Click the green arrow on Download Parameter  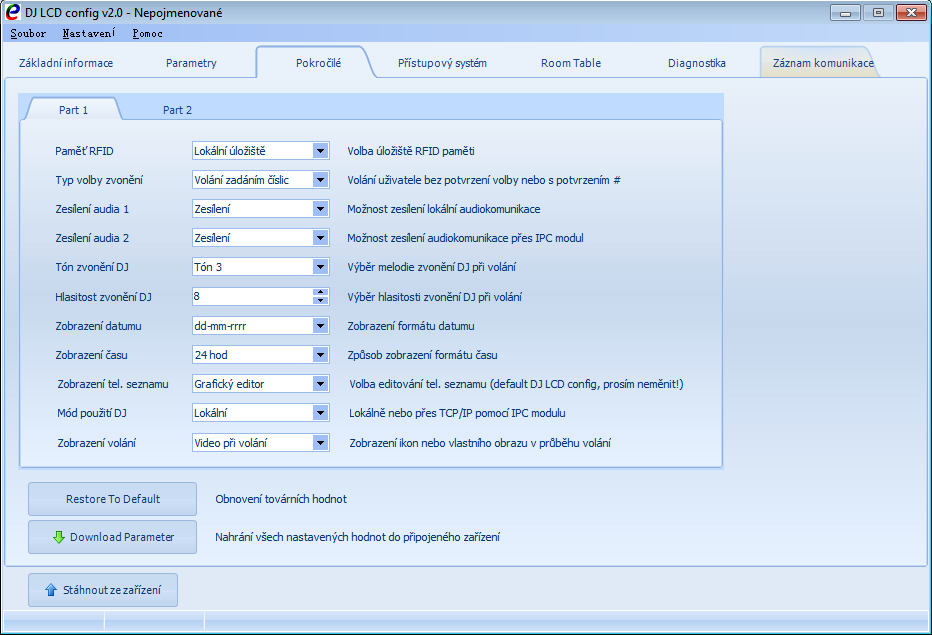59,537
